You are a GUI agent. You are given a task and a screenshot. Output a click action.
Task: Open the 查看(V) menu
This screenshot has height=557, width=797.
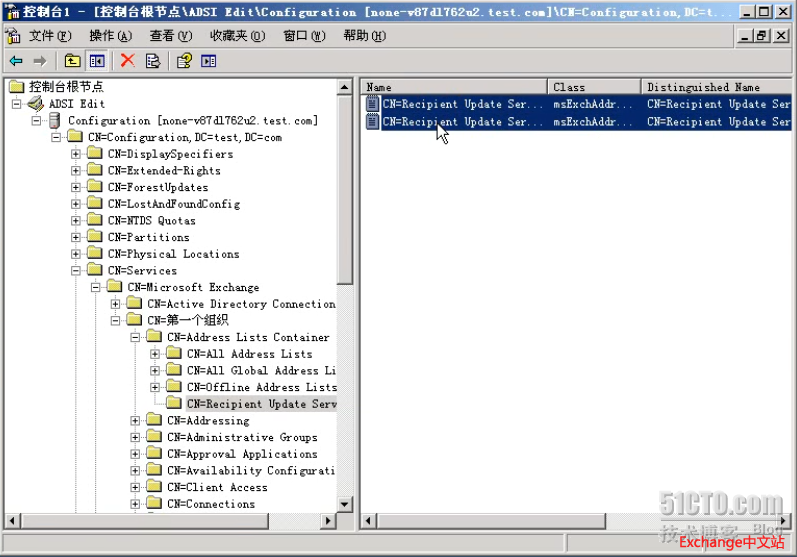[170, 36]
